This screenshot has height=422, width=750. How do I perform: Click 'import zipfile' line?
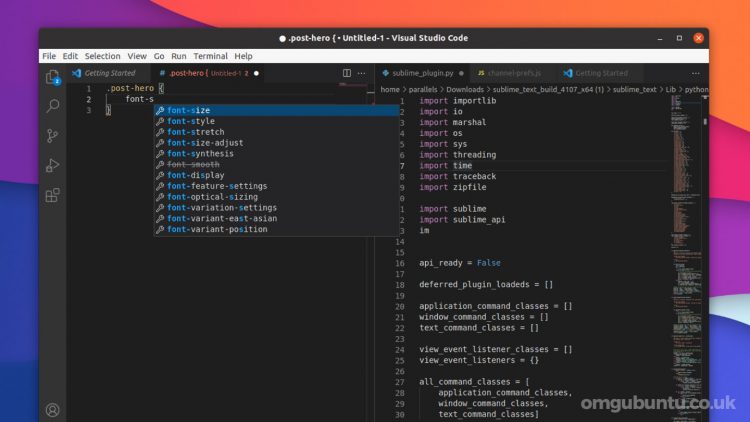tap(453, 188)
